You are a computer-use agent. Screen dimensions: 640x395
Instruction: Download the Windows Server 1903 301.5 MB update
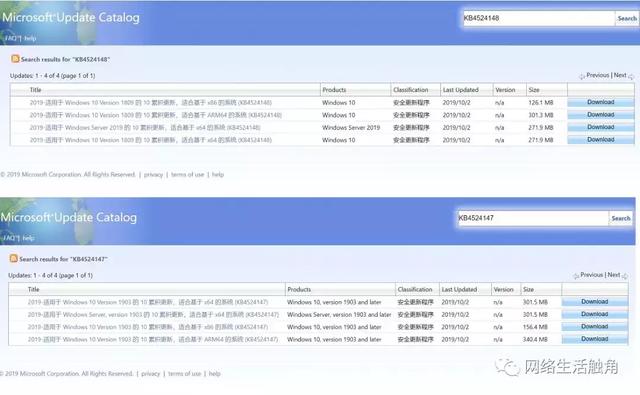(x=595, y=314)
